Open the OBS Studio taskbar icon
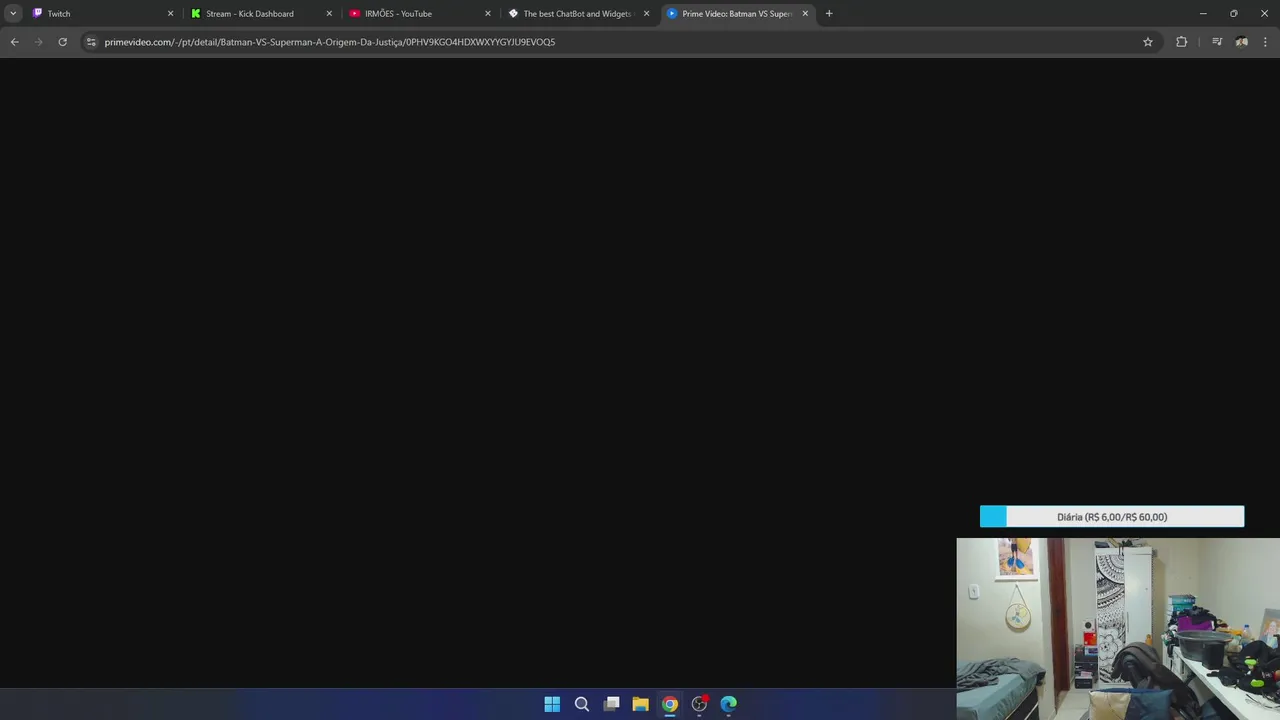The width and height of the screenshot is (1280, 720). click(x=699, y=704)
